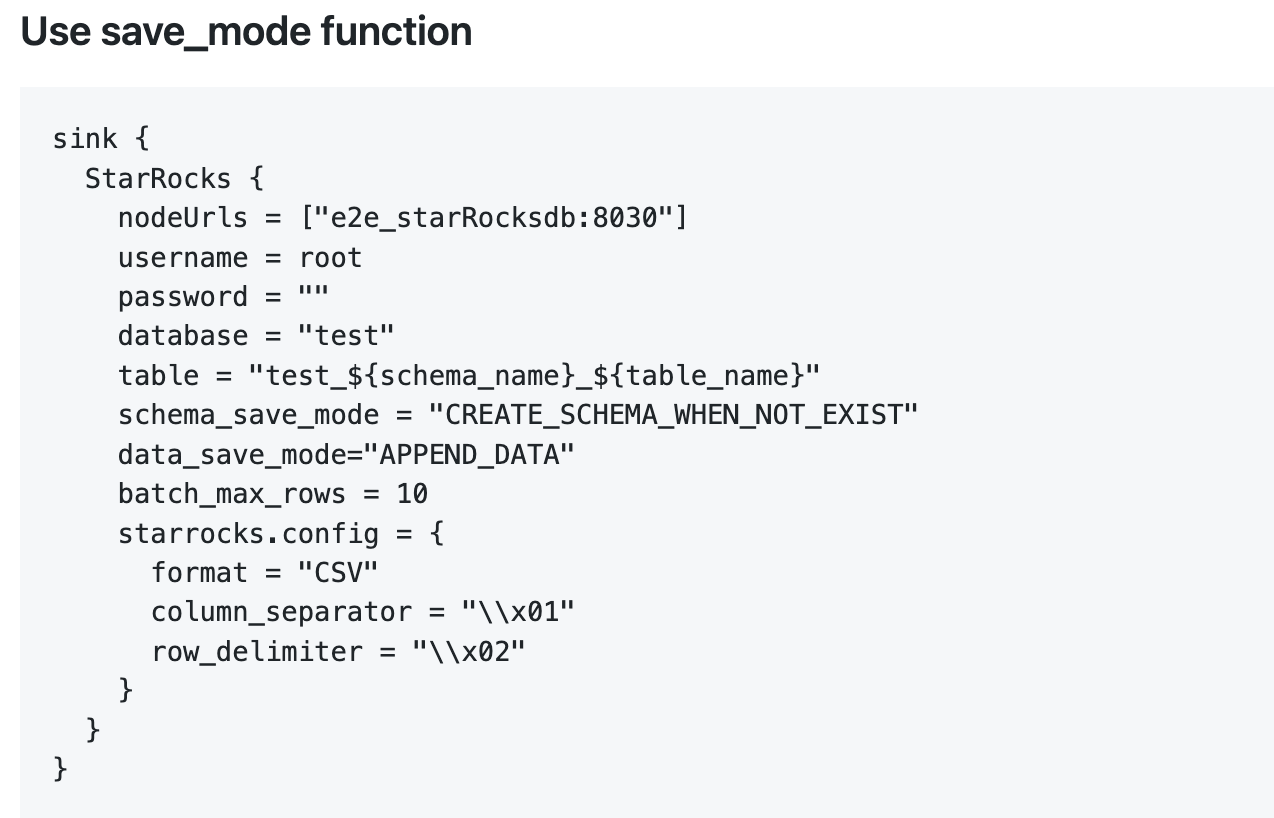Click the "username = root" line
This screenshot has width=1274, height=818.
tap(240, 258)
